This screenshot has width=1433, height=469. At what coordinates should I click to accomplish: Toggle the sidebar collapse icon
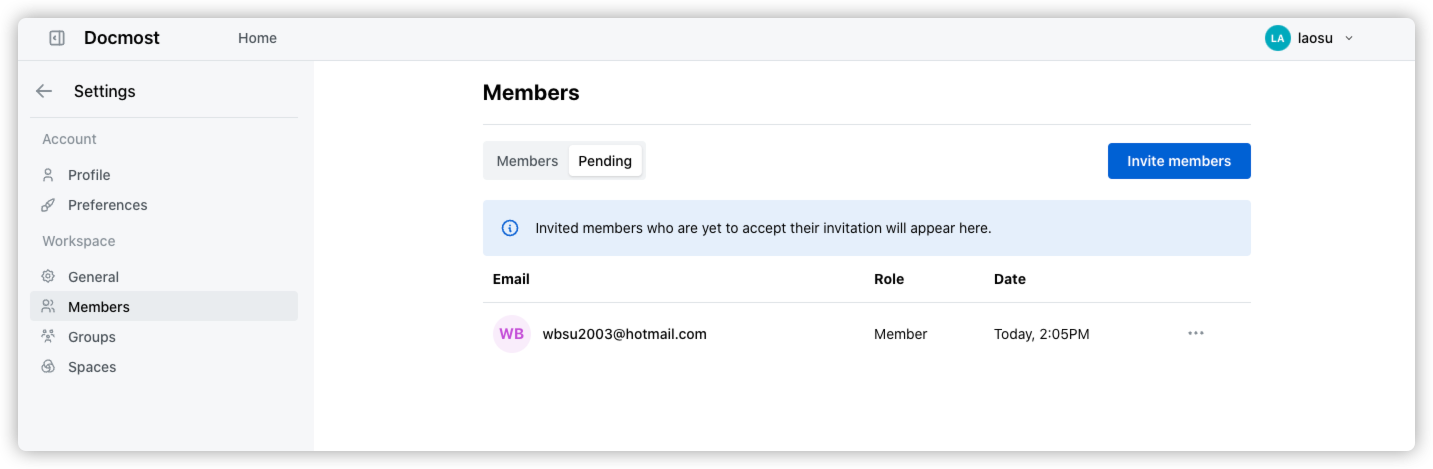point(57,38)
